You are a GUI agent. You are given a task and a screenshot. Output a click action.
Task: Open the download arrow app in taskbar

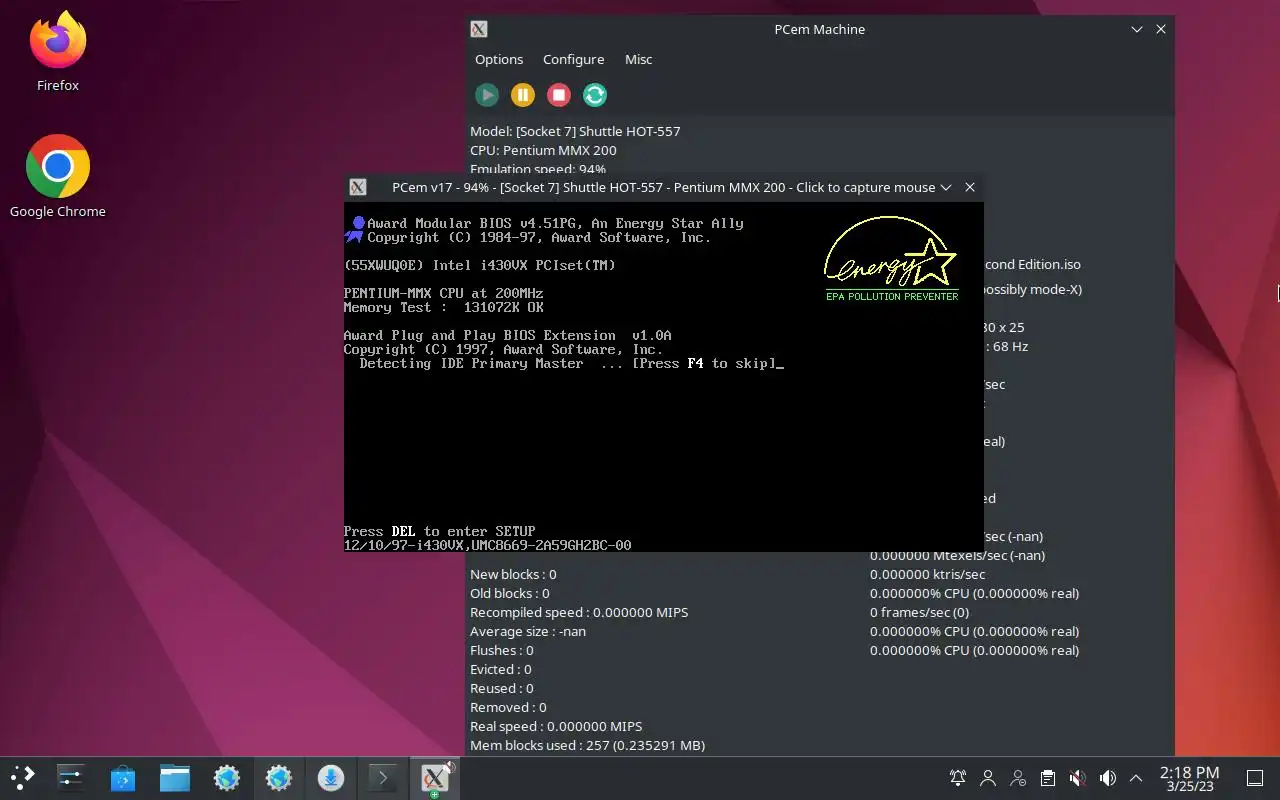pyautogui.click(x=331, y=777)
